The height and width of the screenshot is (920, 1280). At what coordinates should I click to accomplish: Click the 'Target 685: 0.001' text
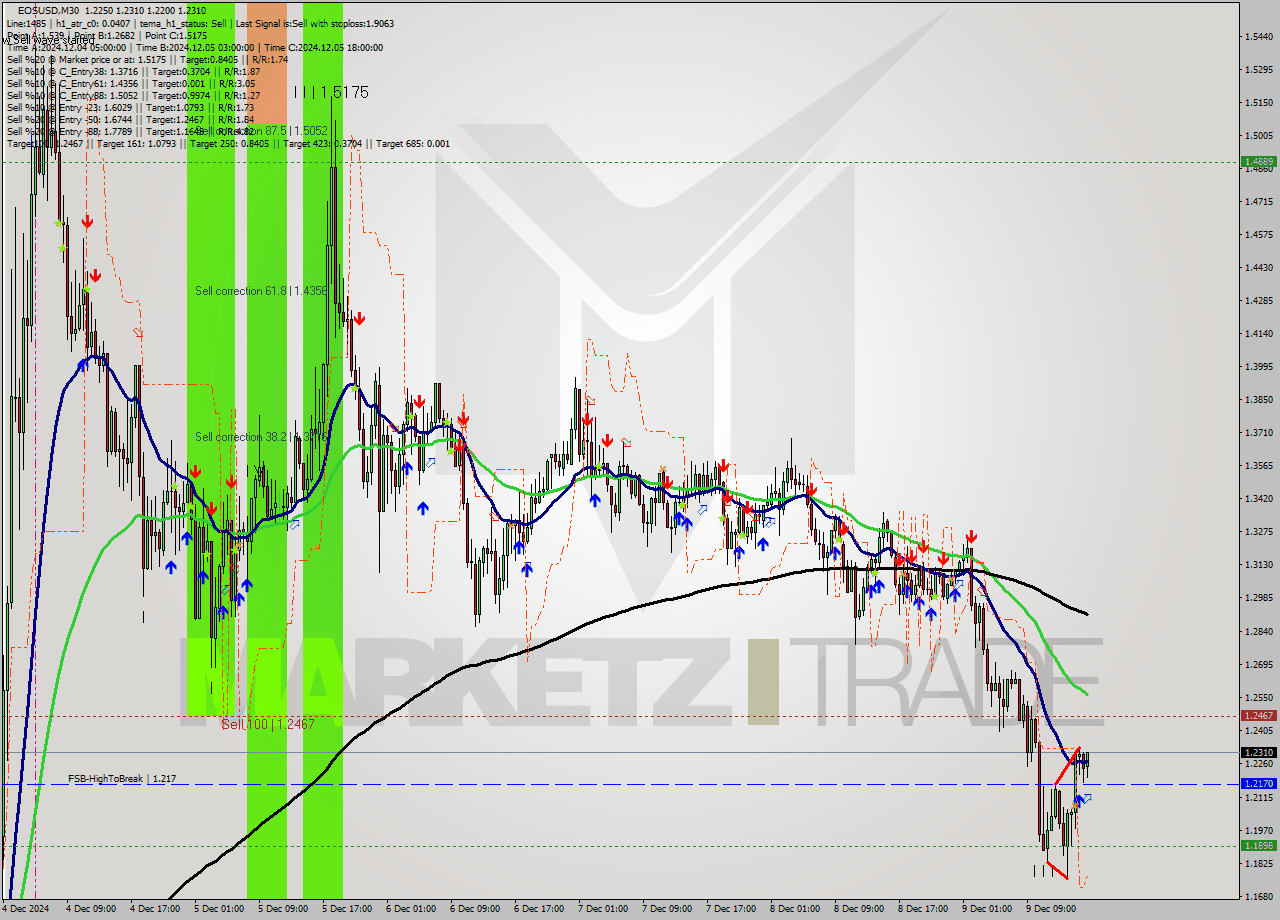click(x=412, y=143)
